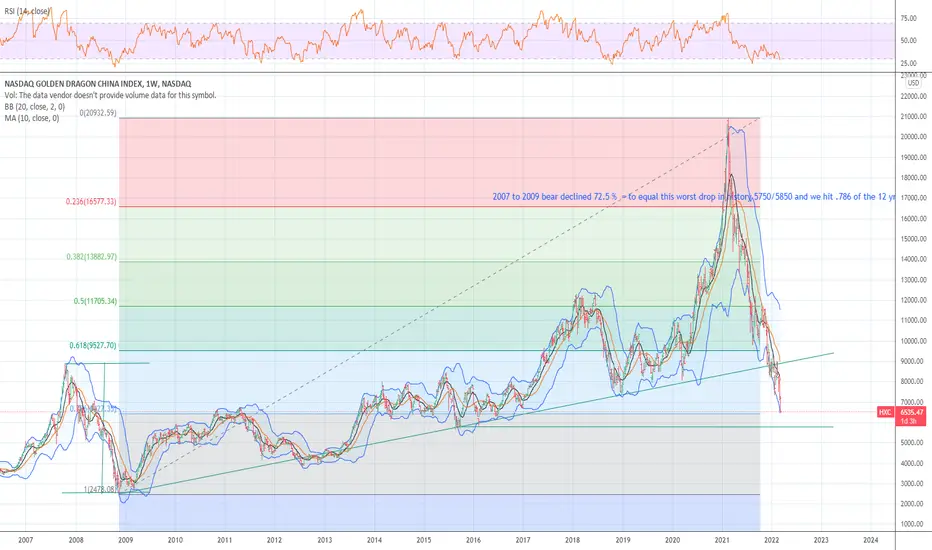Click the 10000.00 price scale value
Screen dimensions: 932x550
pyautogui.click(x=914, y=341)
